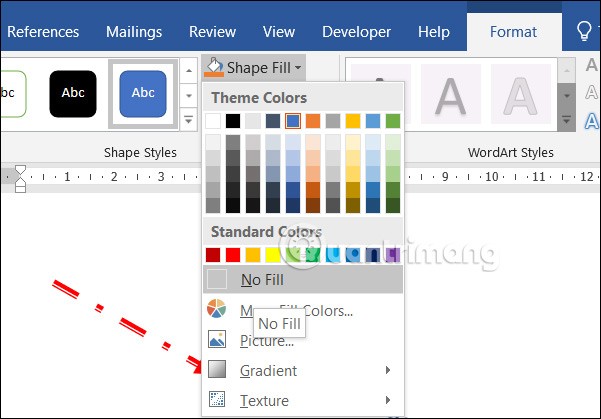This screenshot has width=601, height=419.
Task: Click the Gradient fill icon
Action: [x=217, y=370]
